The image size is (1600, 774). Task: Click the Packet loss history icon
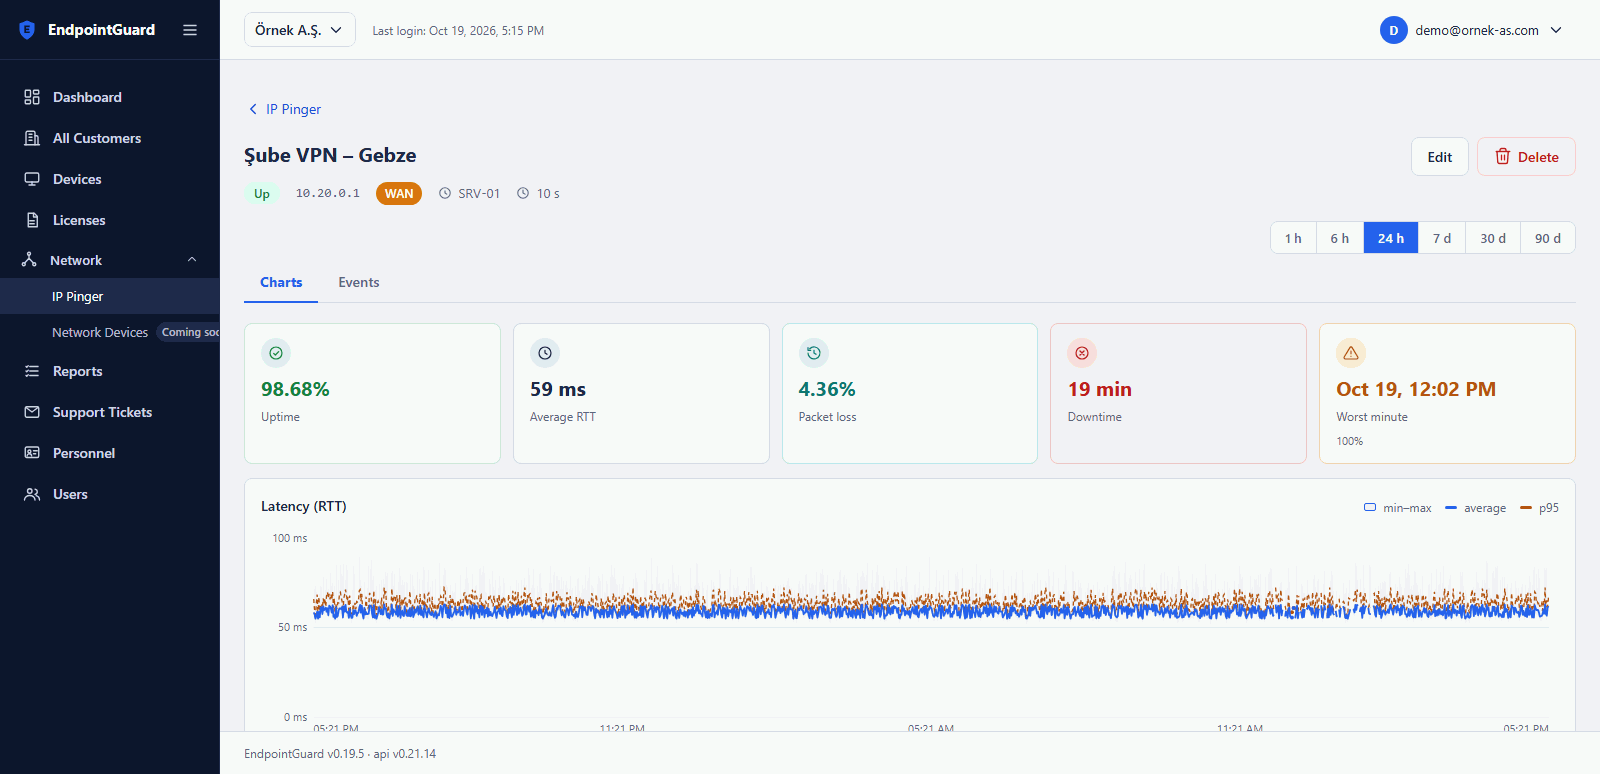[814, 353]
